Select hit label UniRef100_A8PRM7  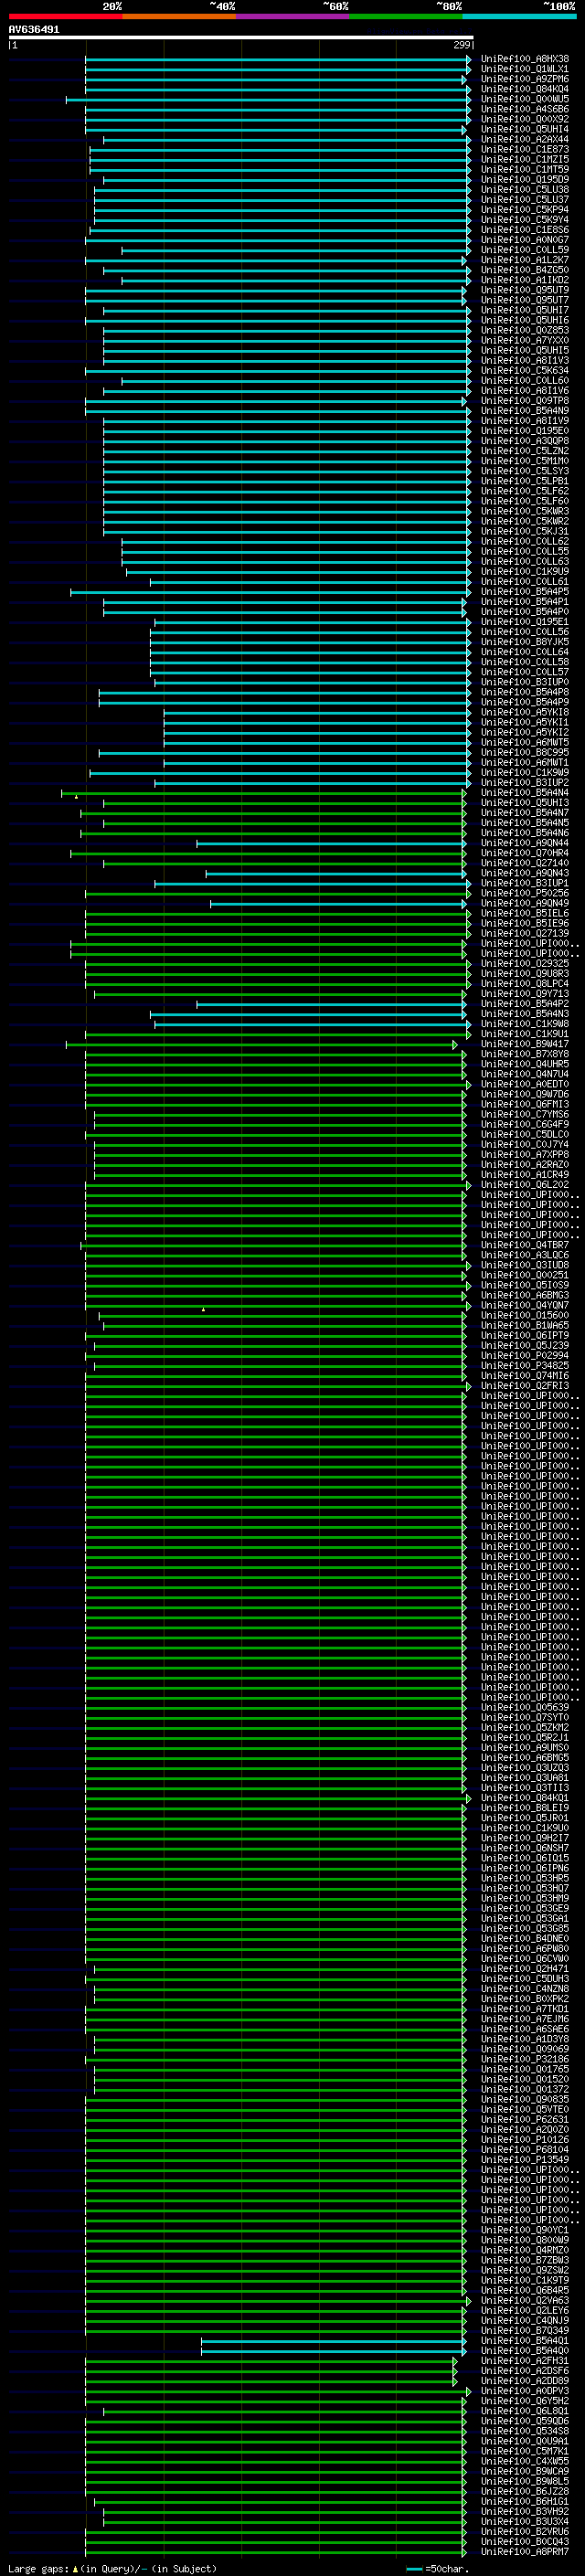point(524,2552)
